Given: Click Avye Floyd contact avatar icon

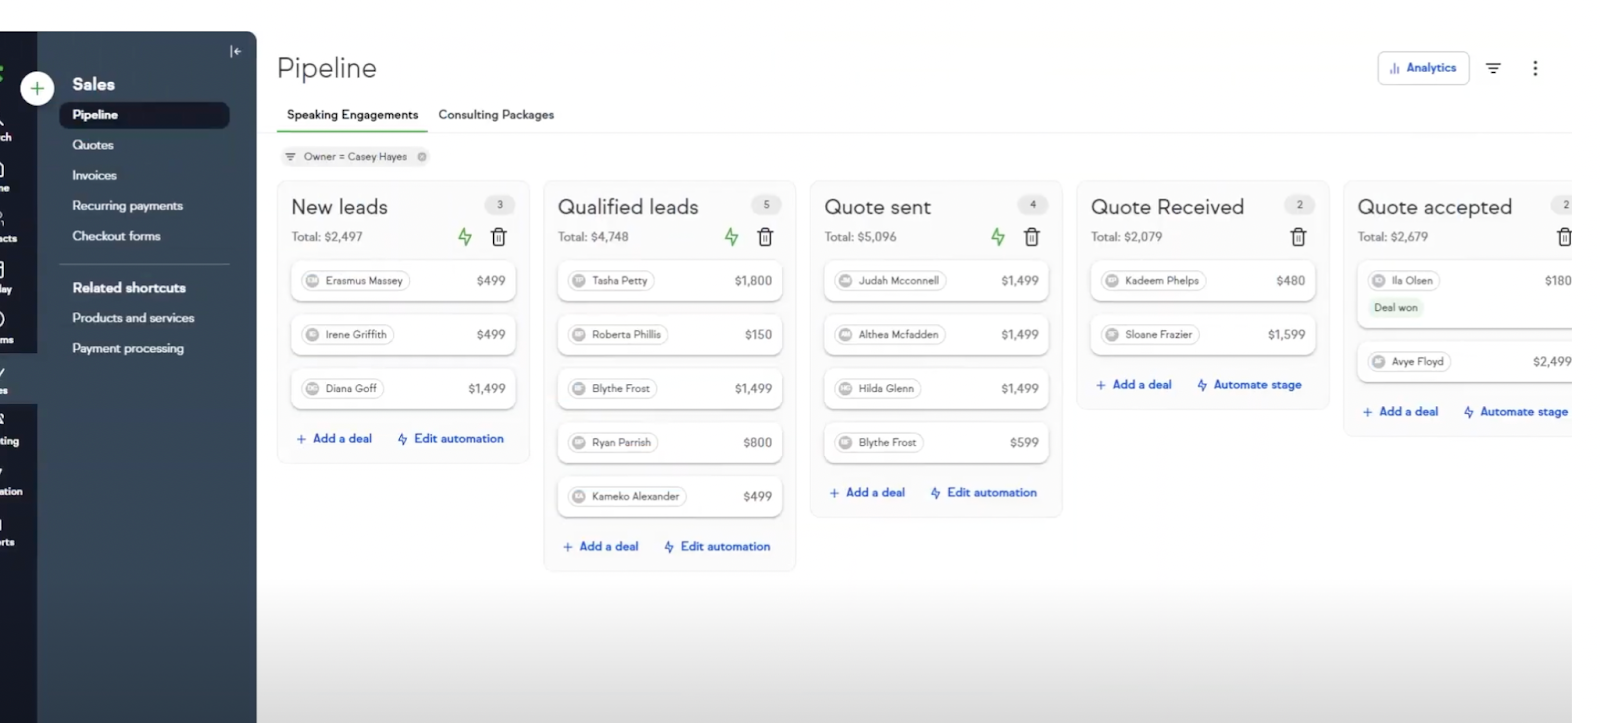Looking at the screenshot, I should [1379, 362].
